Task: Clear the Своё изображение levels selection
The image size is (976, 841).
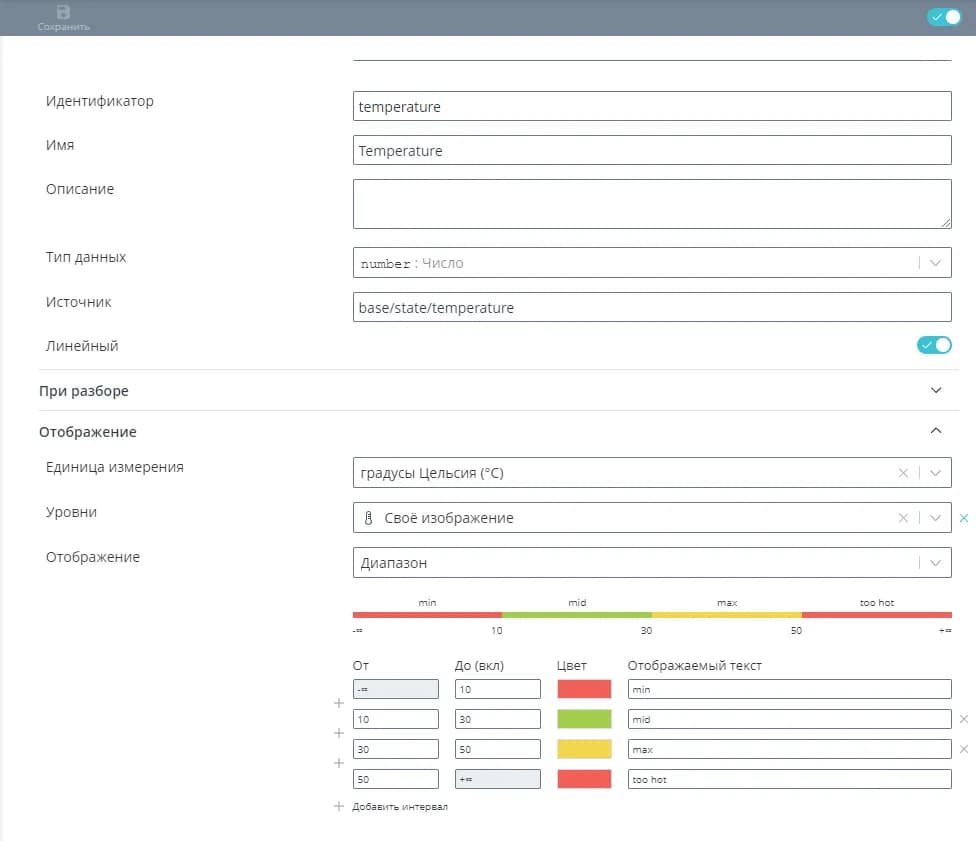Action: 903,518
